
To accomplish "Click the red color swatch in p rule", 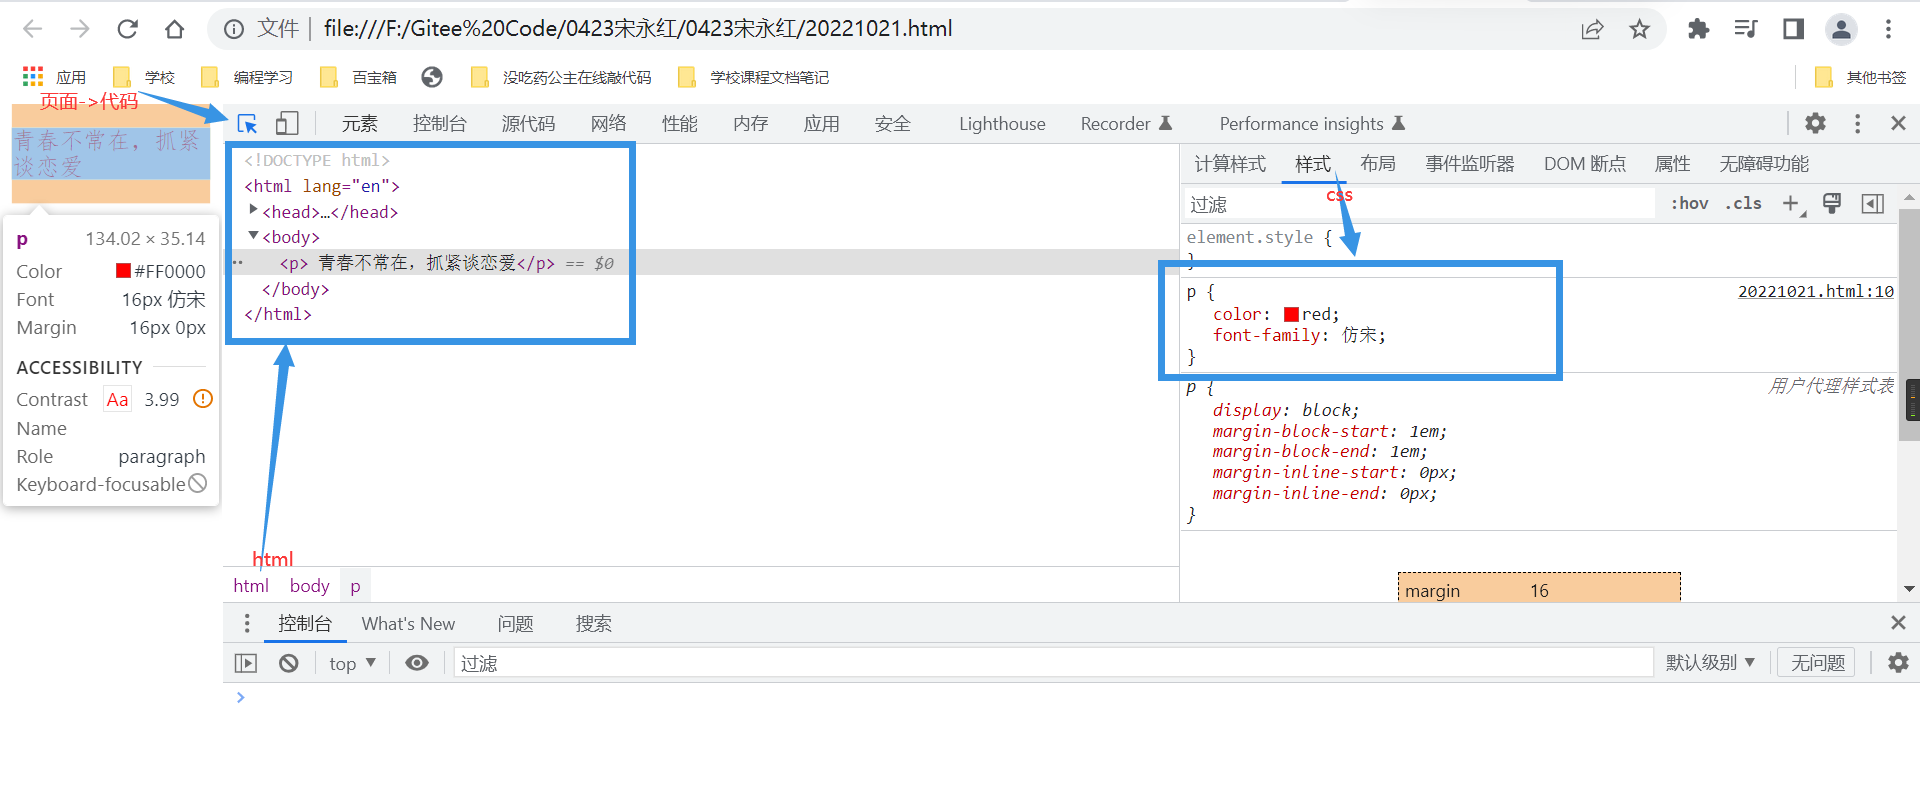I will 1291,314.
